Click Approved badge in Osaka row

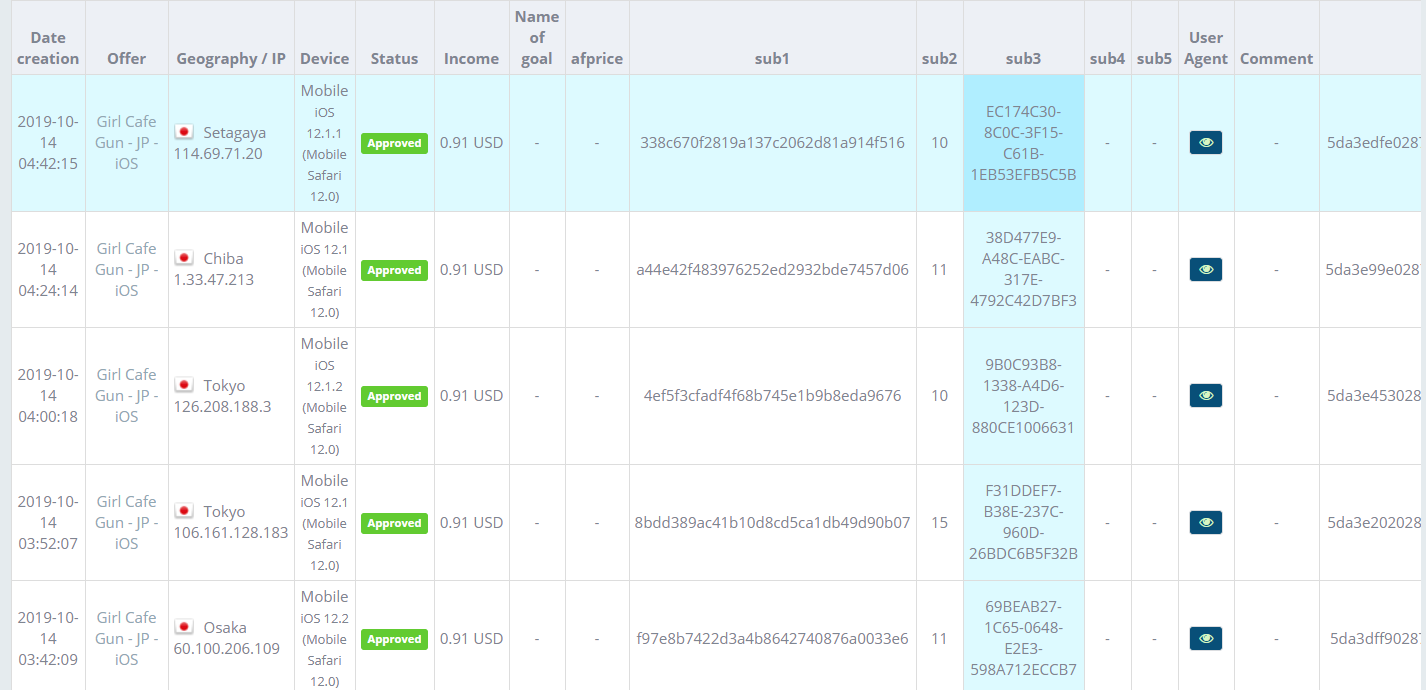(x=394, y=639)
